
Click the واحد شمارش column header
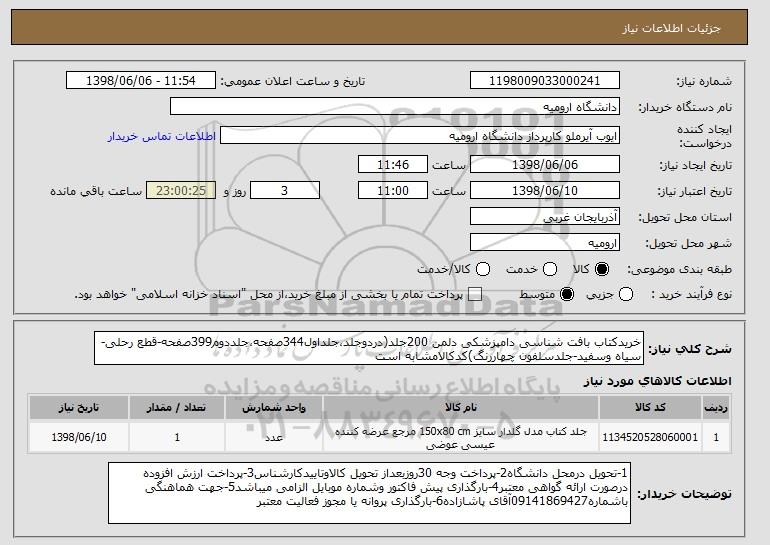coord(274,408)
